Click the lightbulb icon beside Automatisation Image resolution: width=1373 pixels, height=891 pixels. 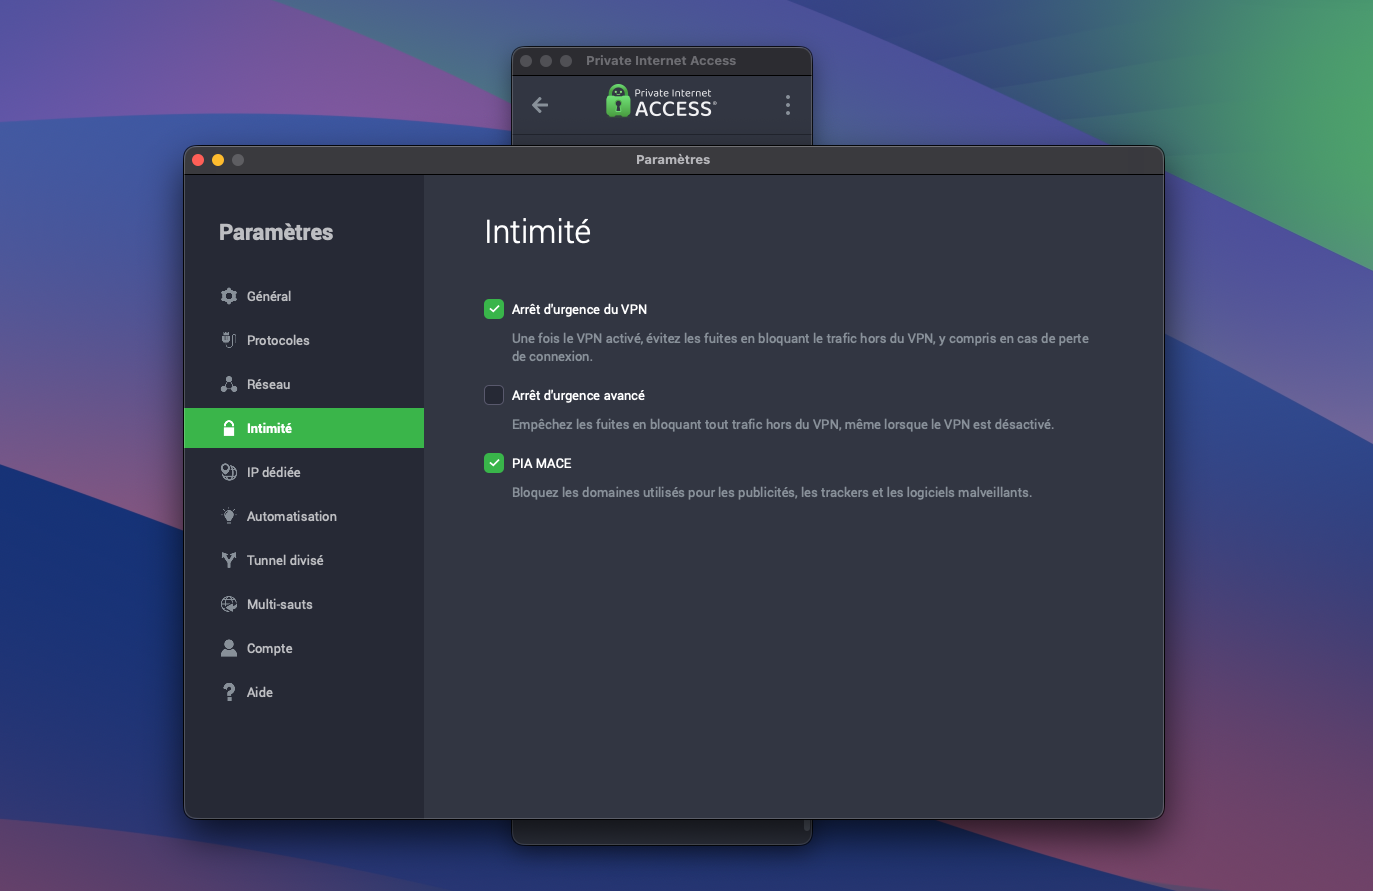(229, 516)
